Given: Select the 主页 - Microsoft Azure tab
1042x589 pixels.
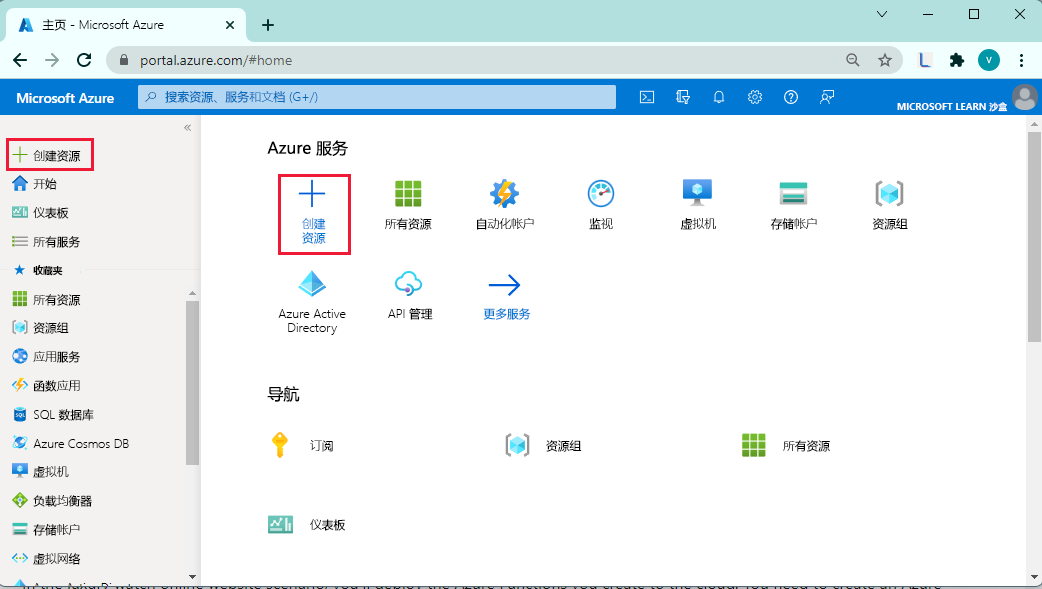Looking at the screenshot, I should tap(126, 25).
